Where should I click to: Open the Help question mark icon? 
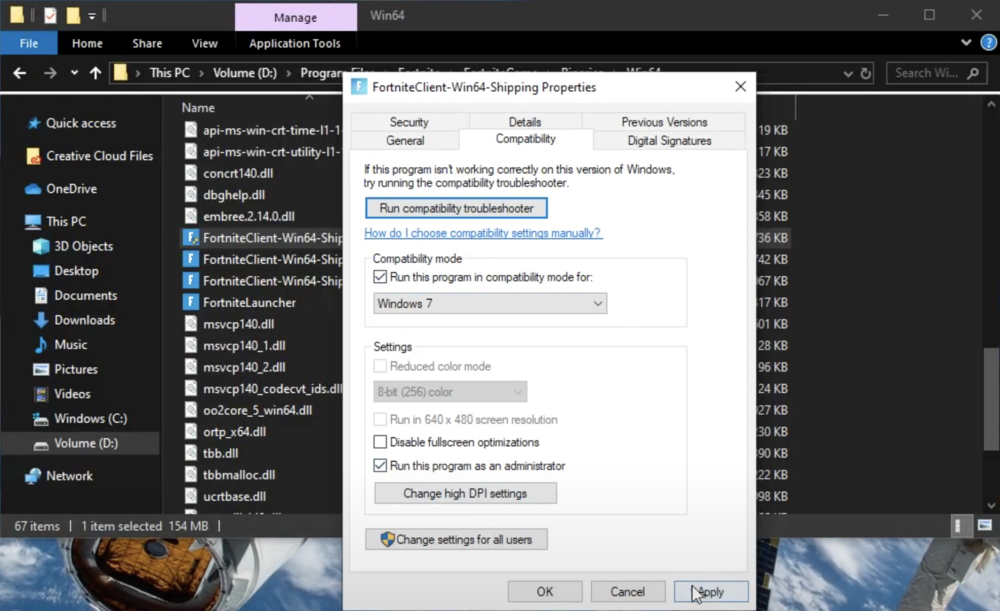989,43
